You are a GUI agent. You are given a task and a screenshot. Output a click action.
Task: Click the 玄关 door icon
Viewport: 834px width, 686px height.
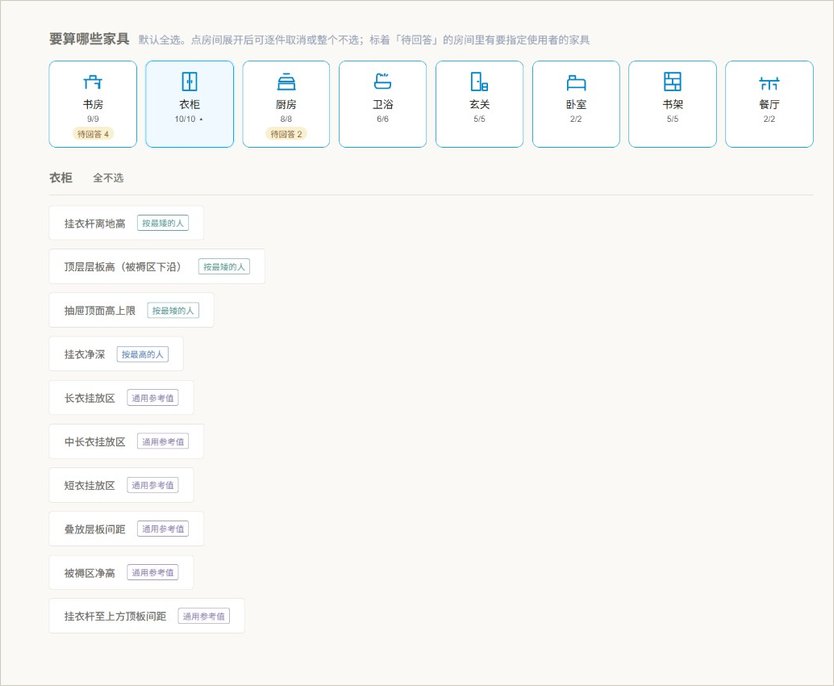click(479, 82)
